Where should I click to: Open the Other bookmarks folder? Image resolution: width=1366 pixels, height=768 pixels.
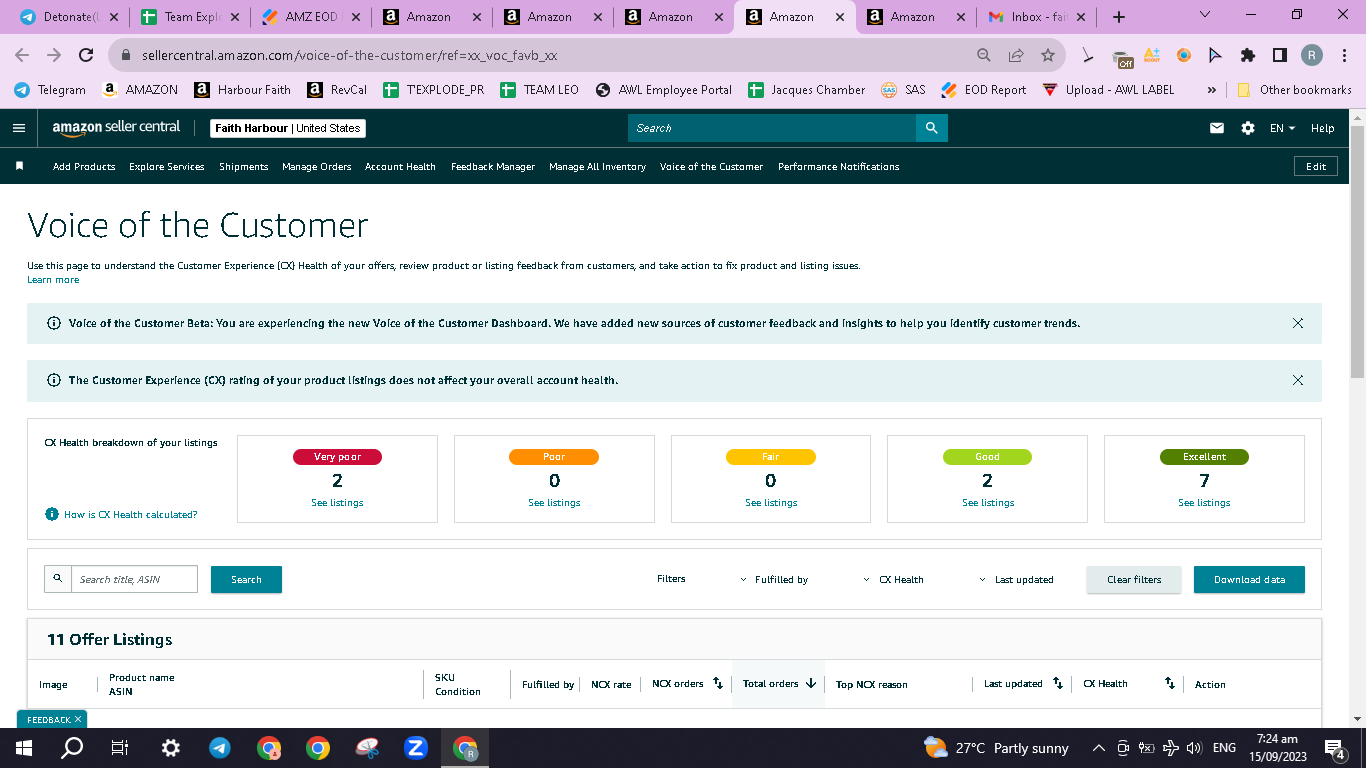click(1295, 89)
